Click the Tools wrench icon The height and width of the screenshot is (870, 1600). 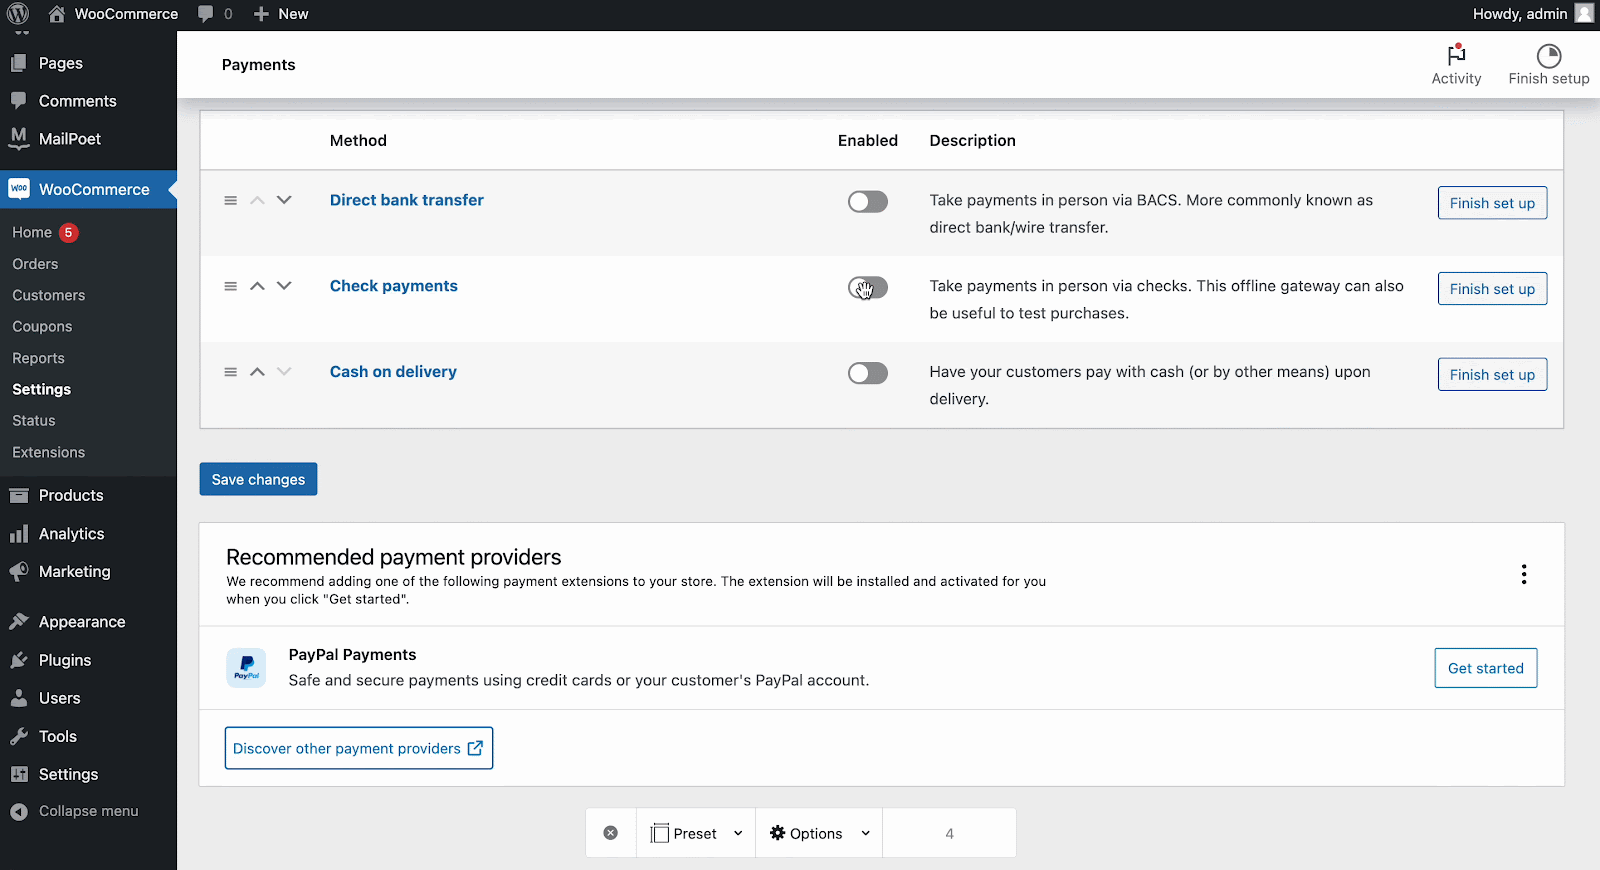click(x=19, y=736)
